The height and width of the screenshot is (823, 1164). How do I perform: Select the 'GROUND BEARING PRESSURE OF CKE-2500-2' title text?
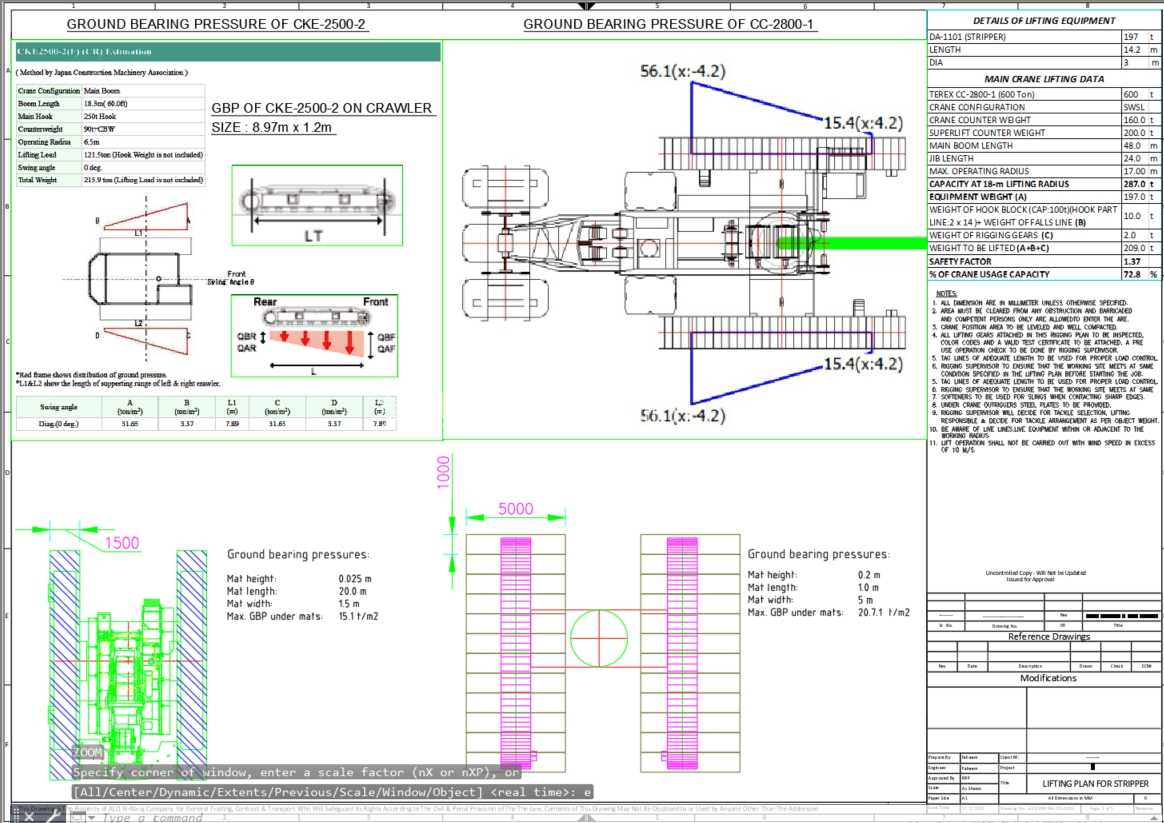tap(216, 24)
